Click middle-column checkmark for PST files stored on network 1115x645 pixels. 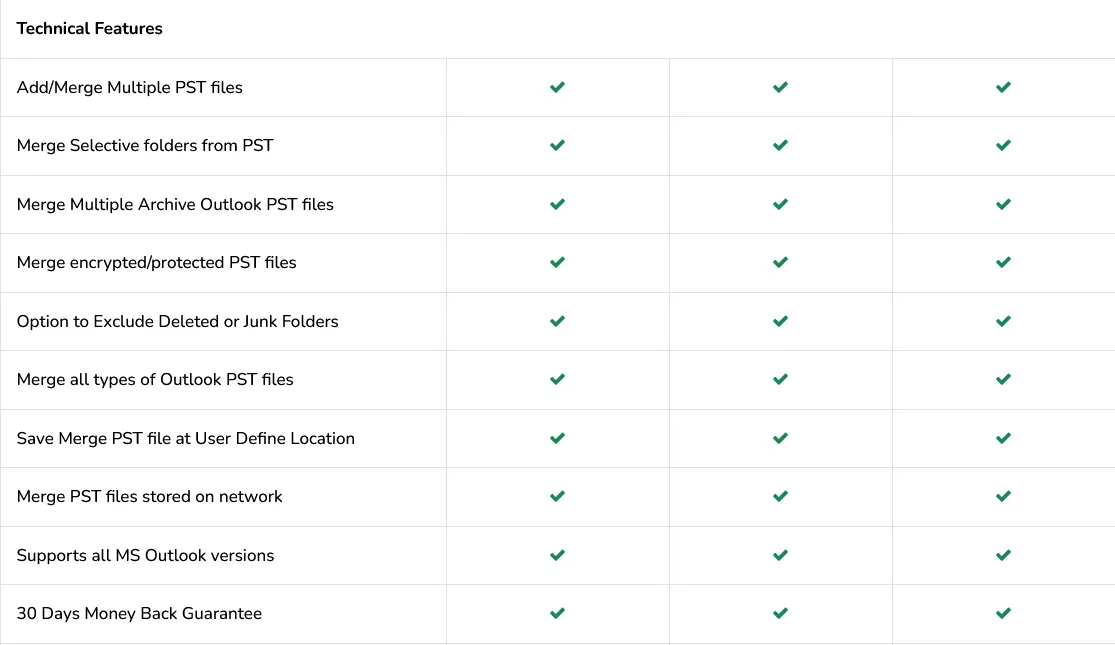coord(781,497)
